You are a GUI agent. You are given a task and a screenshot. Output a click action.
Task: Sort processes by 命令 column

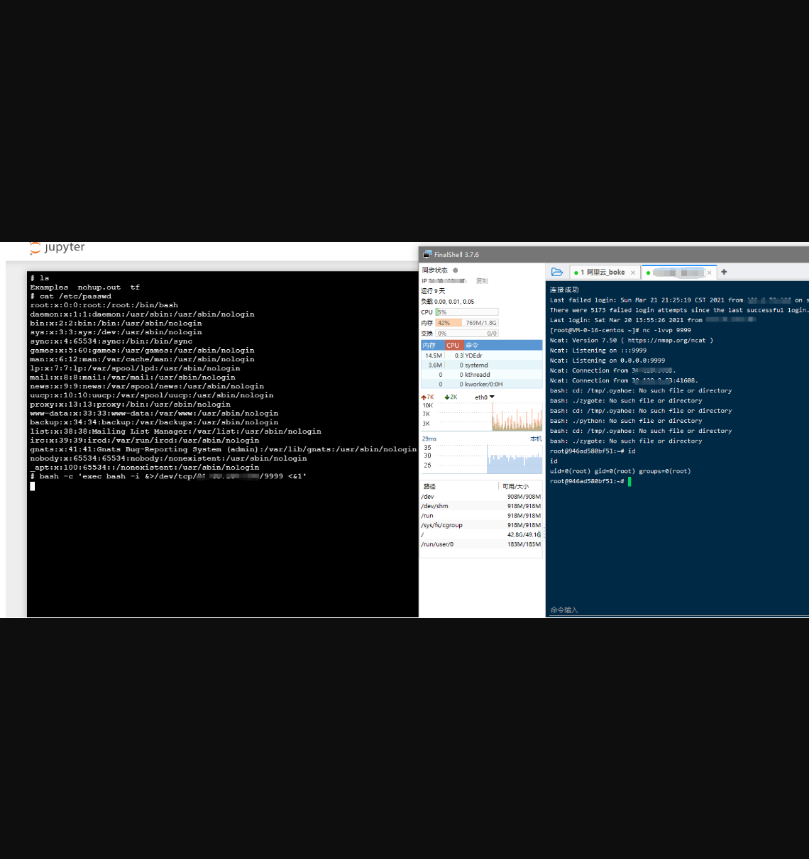(x=473, y=345)
